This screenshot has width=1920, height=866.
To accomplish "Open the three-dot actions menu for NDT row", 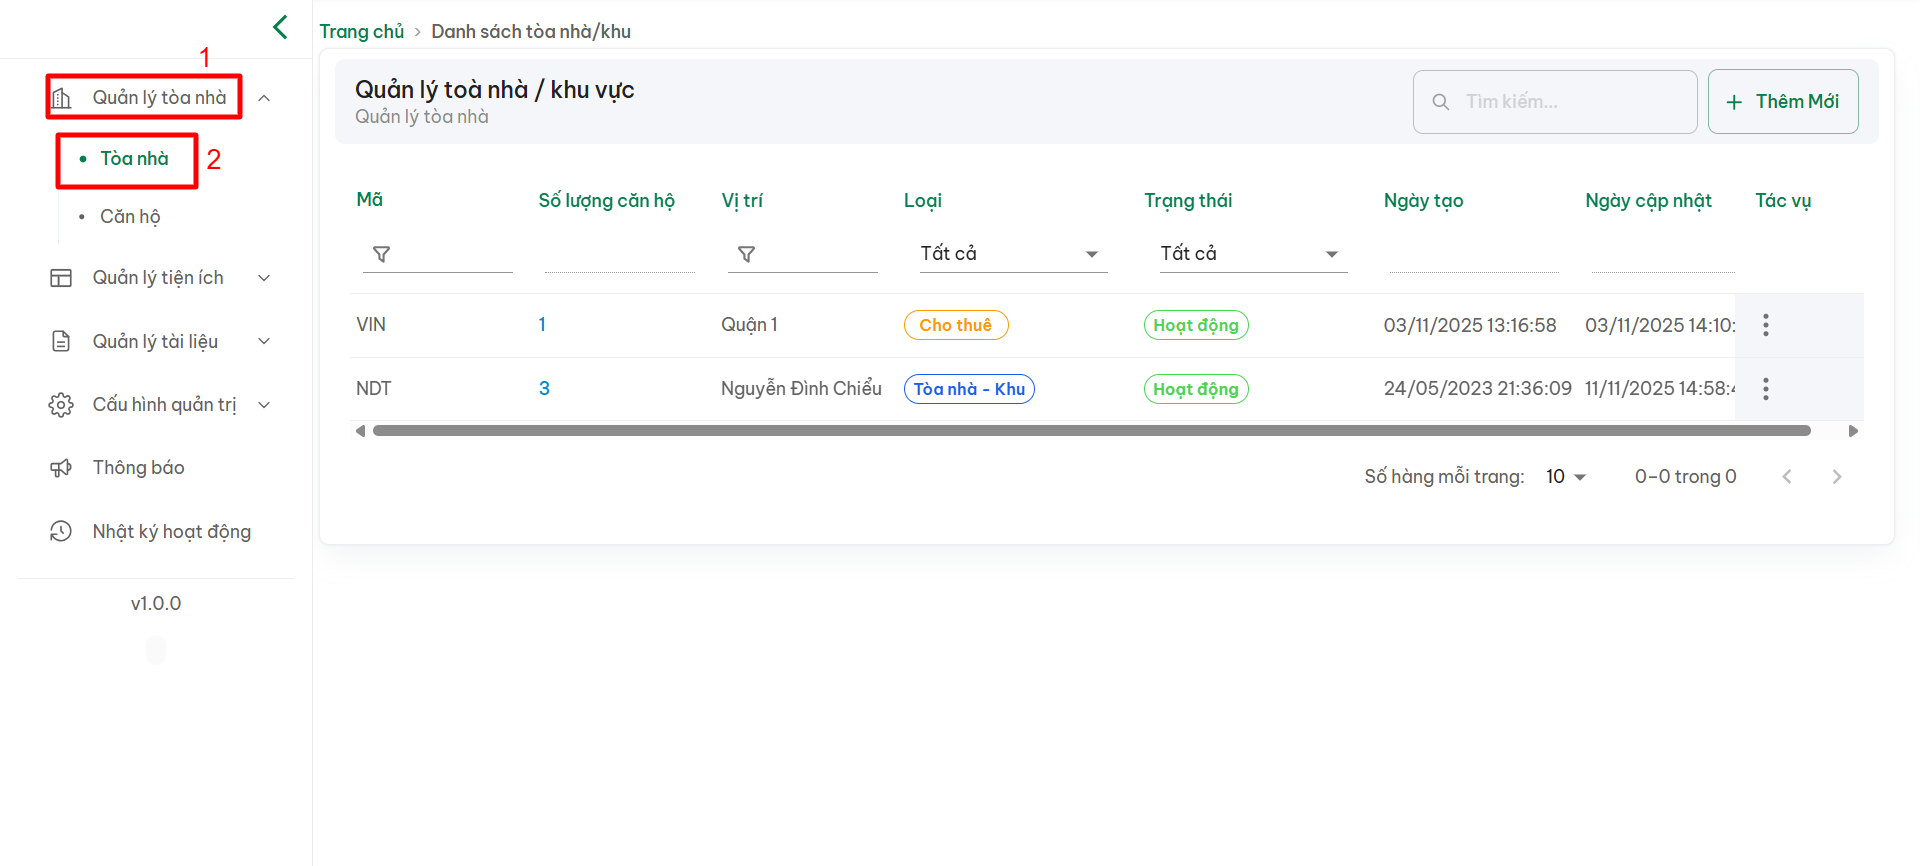I will (1765, 389).
